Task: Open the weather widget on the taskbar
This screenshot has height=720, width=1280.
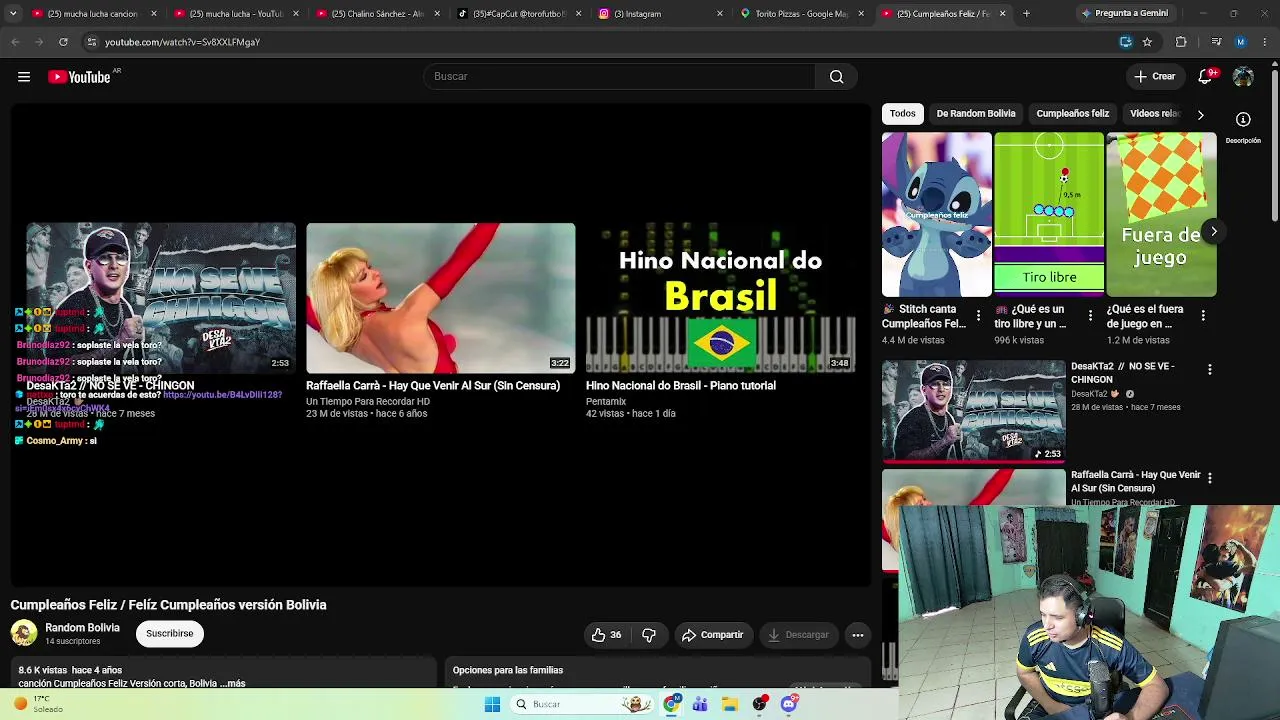Action: 40,704
